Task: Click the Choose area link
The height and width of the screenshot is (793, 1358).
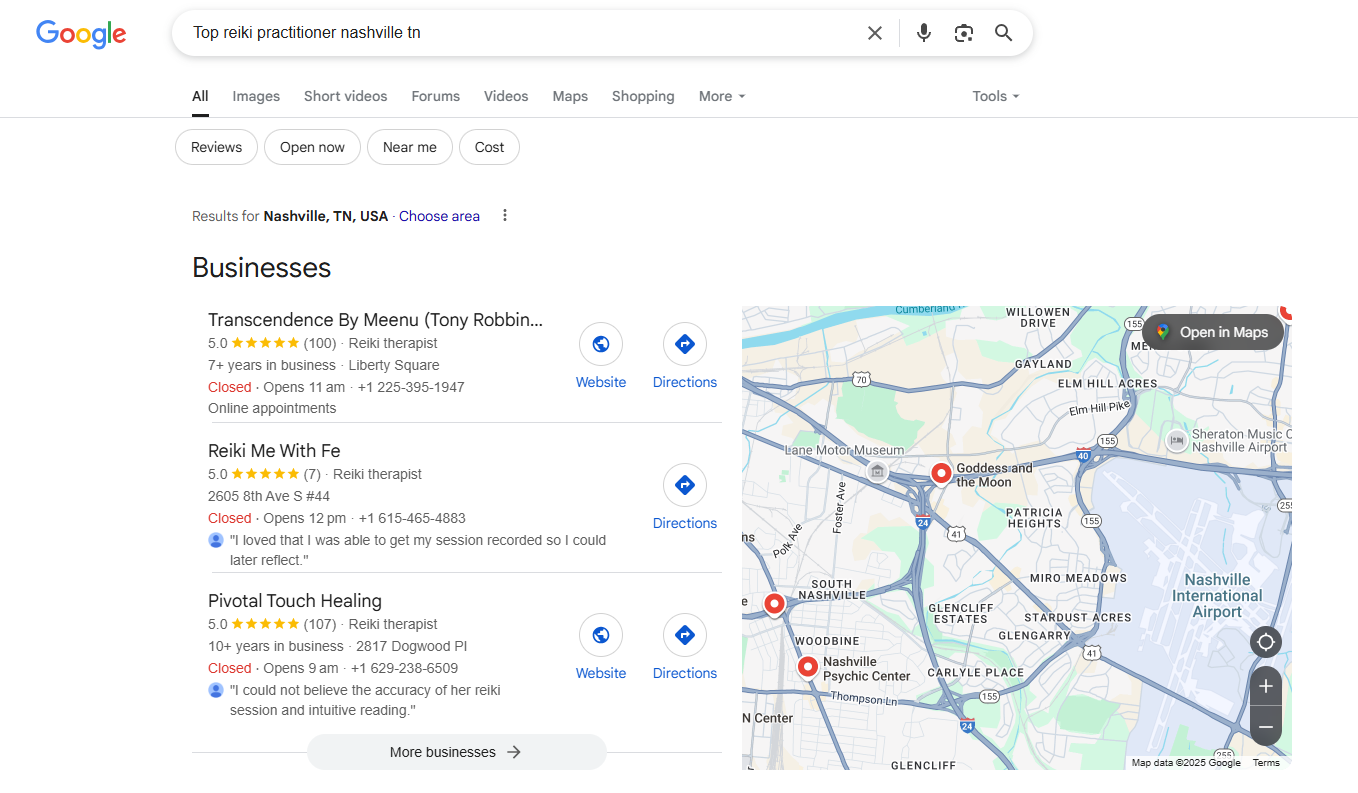Action: 439,216
